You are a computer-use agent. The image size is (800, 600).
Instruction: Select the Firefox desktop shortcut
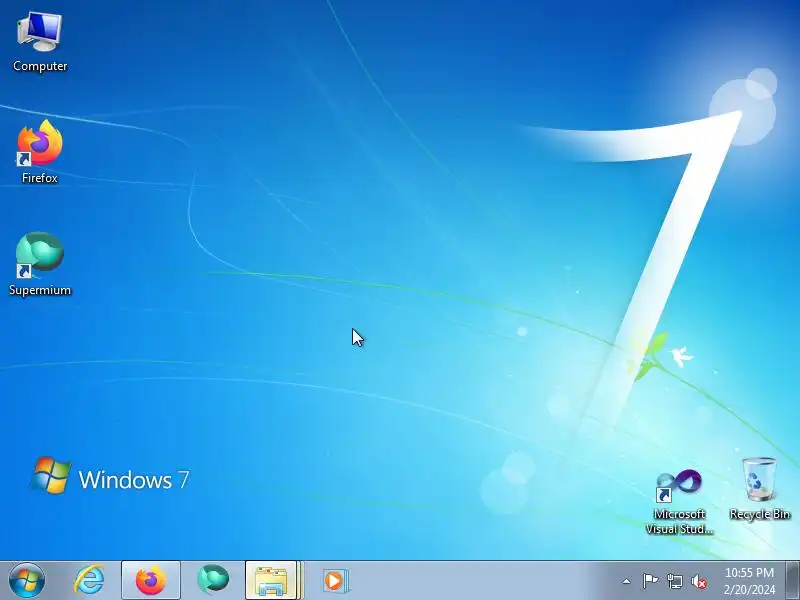click(x=40, y=152)
